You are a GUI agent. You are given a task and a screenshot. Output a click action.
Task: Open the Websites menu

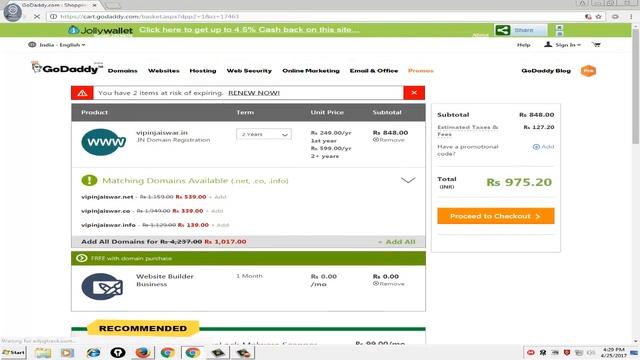tap(164, 71)
